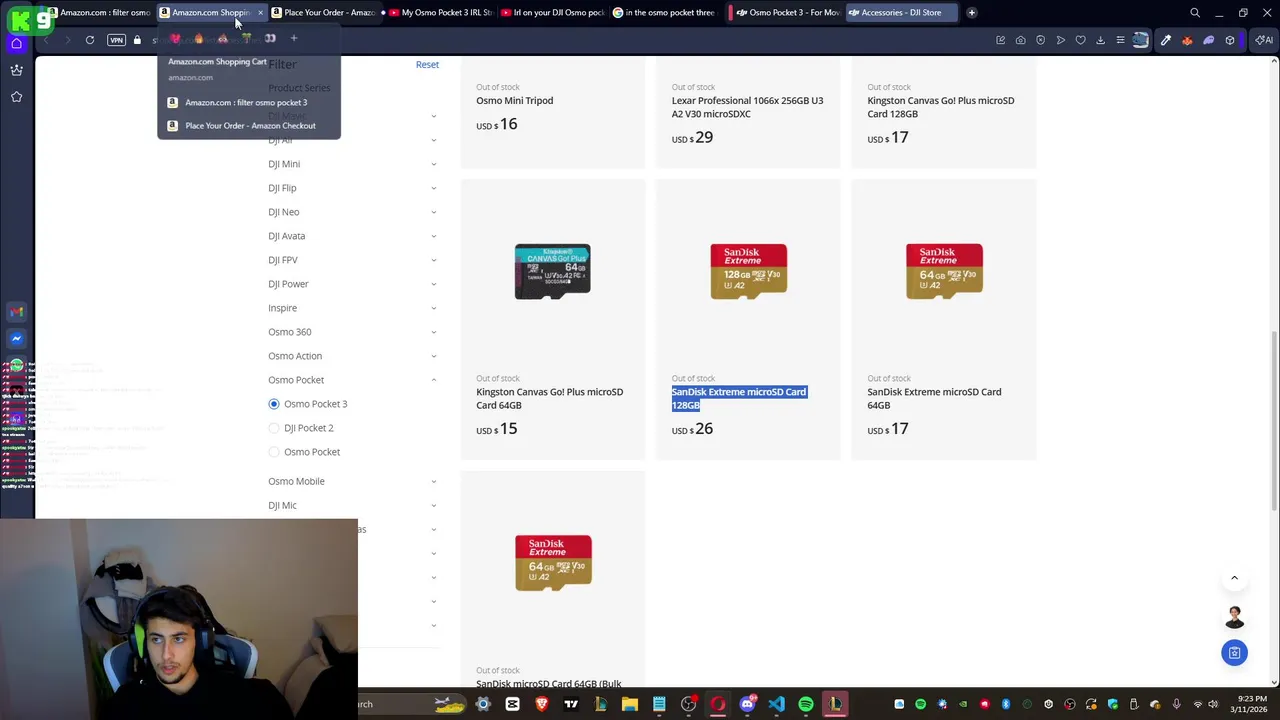Click the SanDisk 64GB Bulk card image
The height and width of the screenshot is (720, 1280).
click(x=553, y=562)
